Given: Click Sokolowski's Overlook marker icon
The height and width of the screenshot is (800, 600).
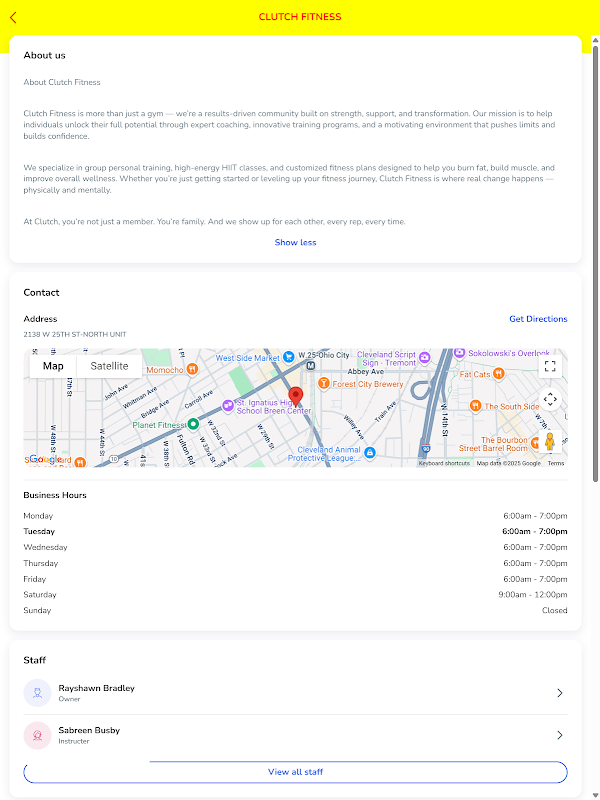Looking at the screenshot, I should click(x=459, y=353).
